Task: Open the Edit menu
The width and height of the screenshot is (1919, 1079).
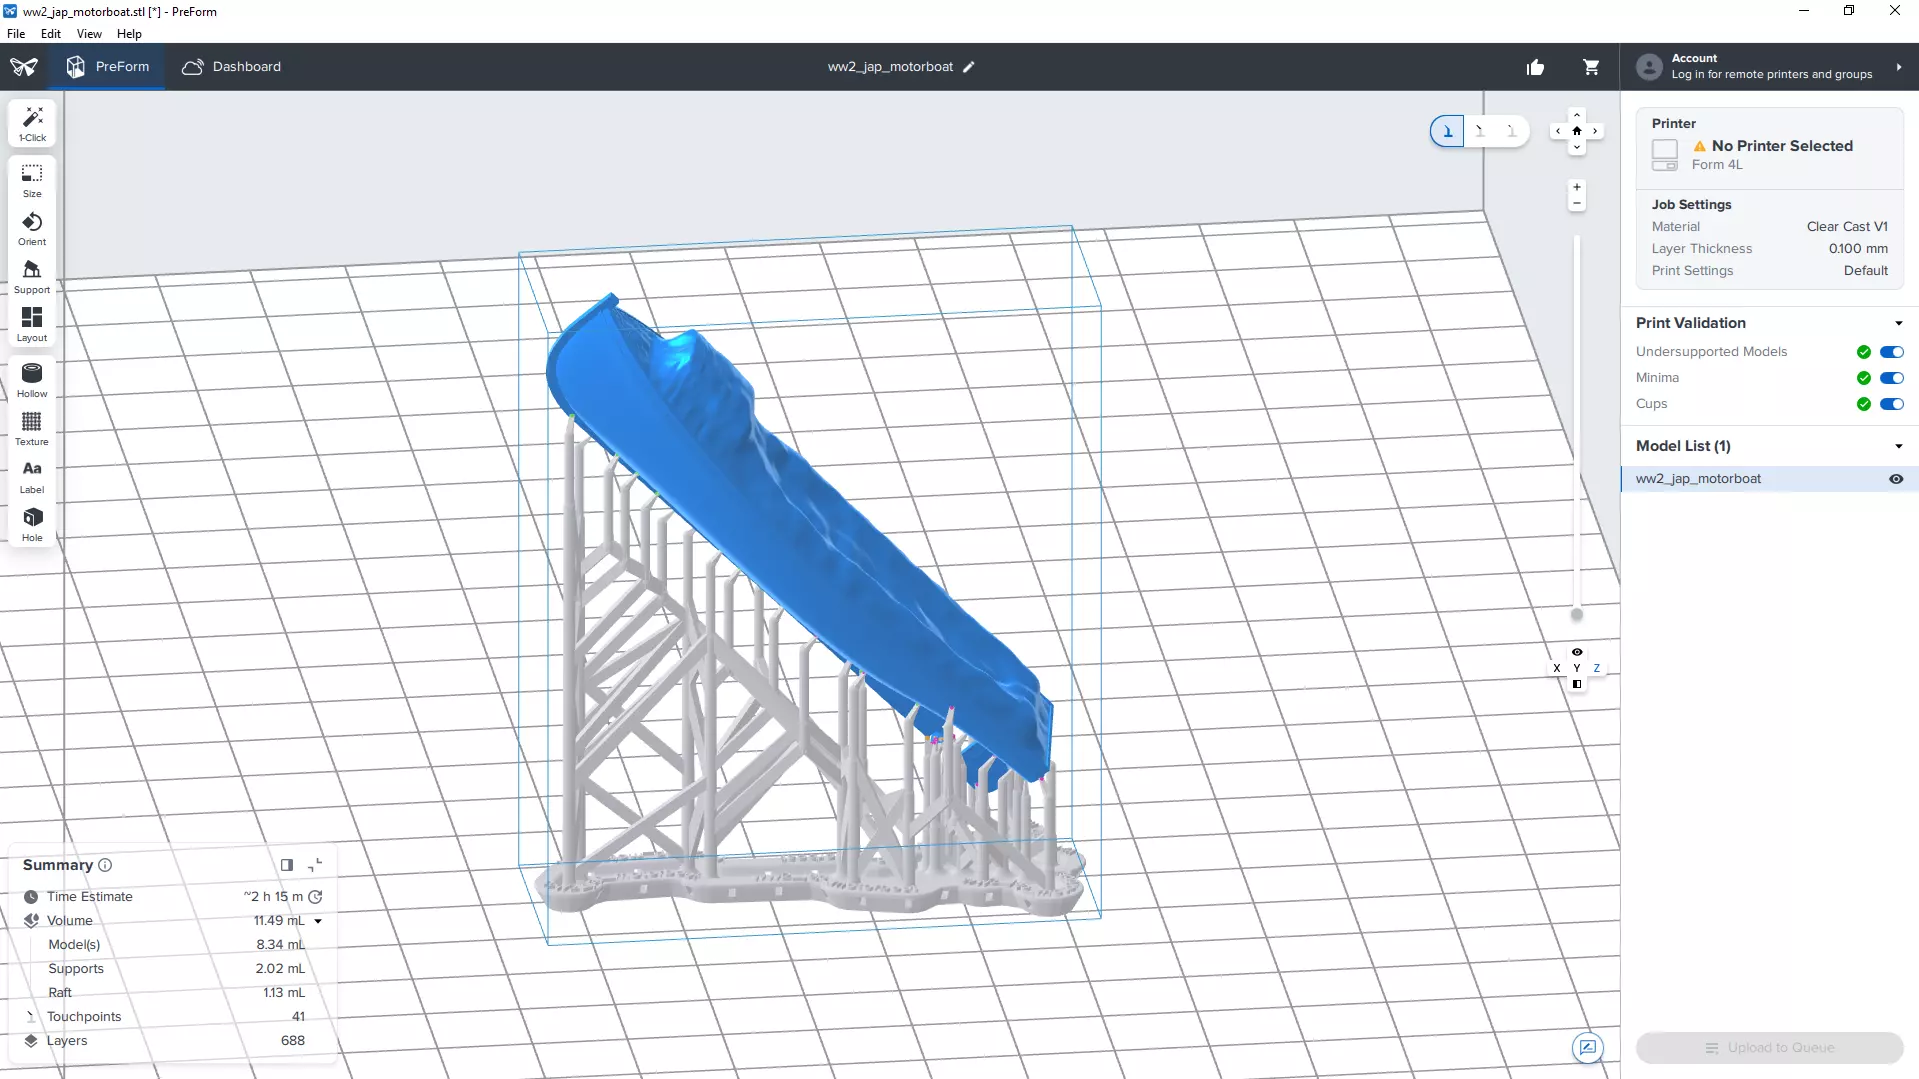Action: (51, 33)
